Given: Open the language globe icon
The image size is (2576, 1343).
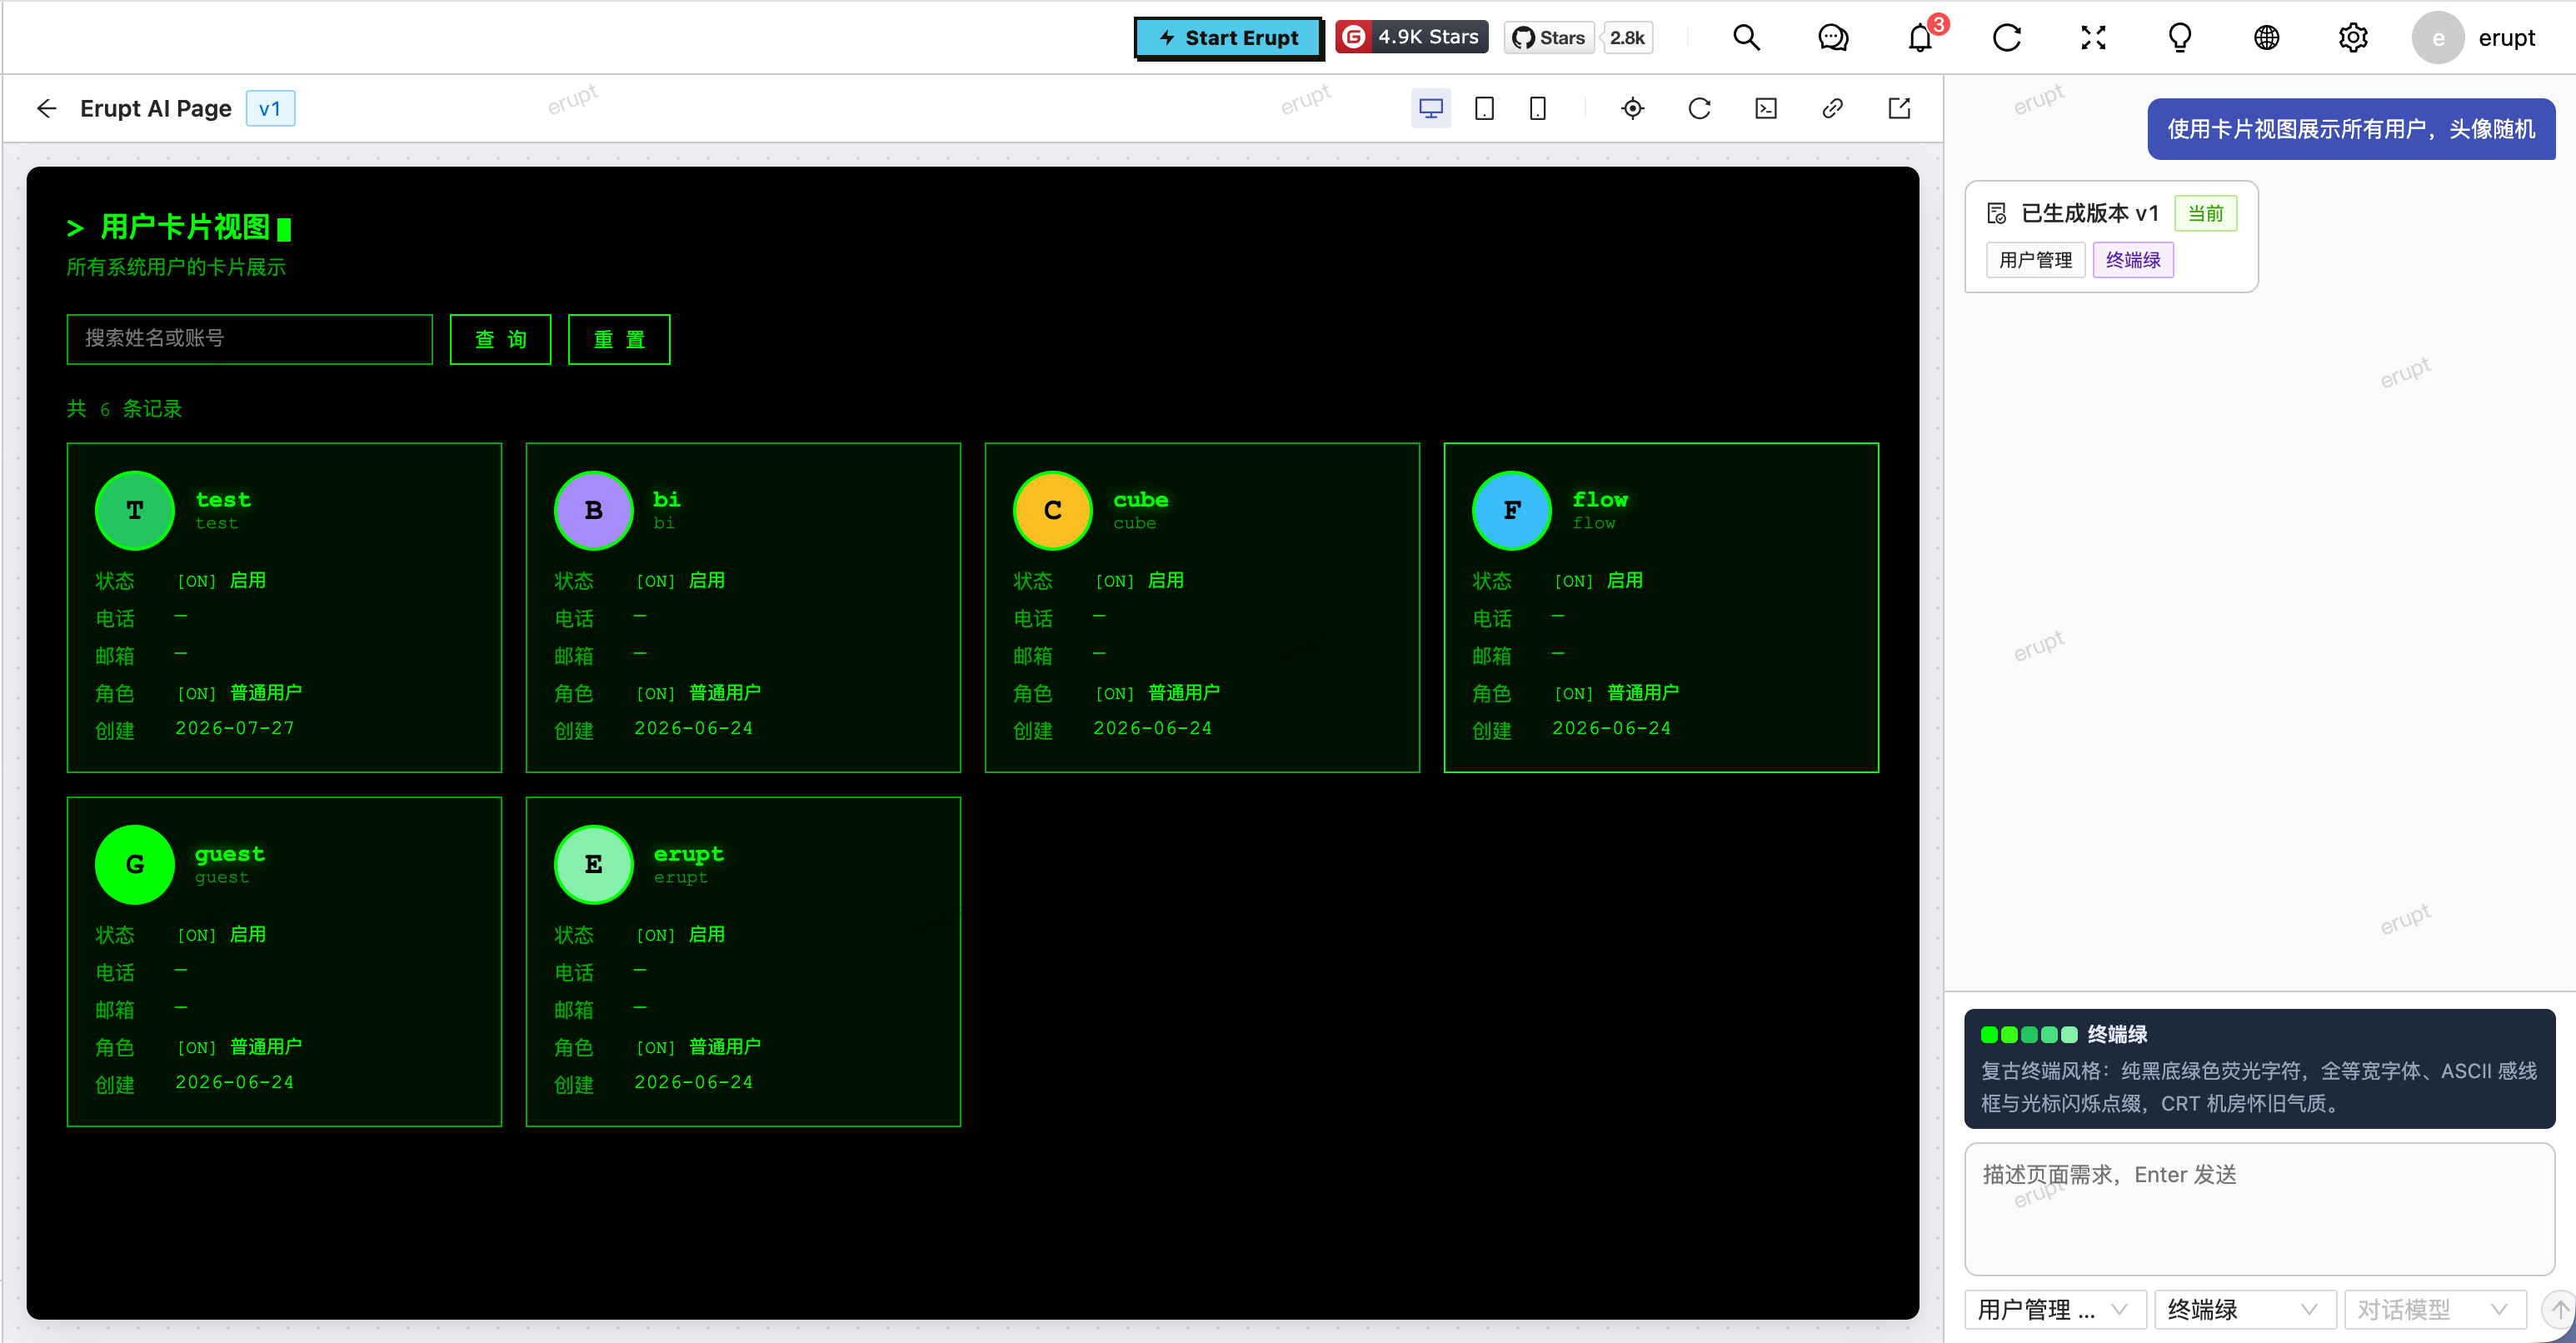Looking at the screenshot, I should click(2266, 38).
